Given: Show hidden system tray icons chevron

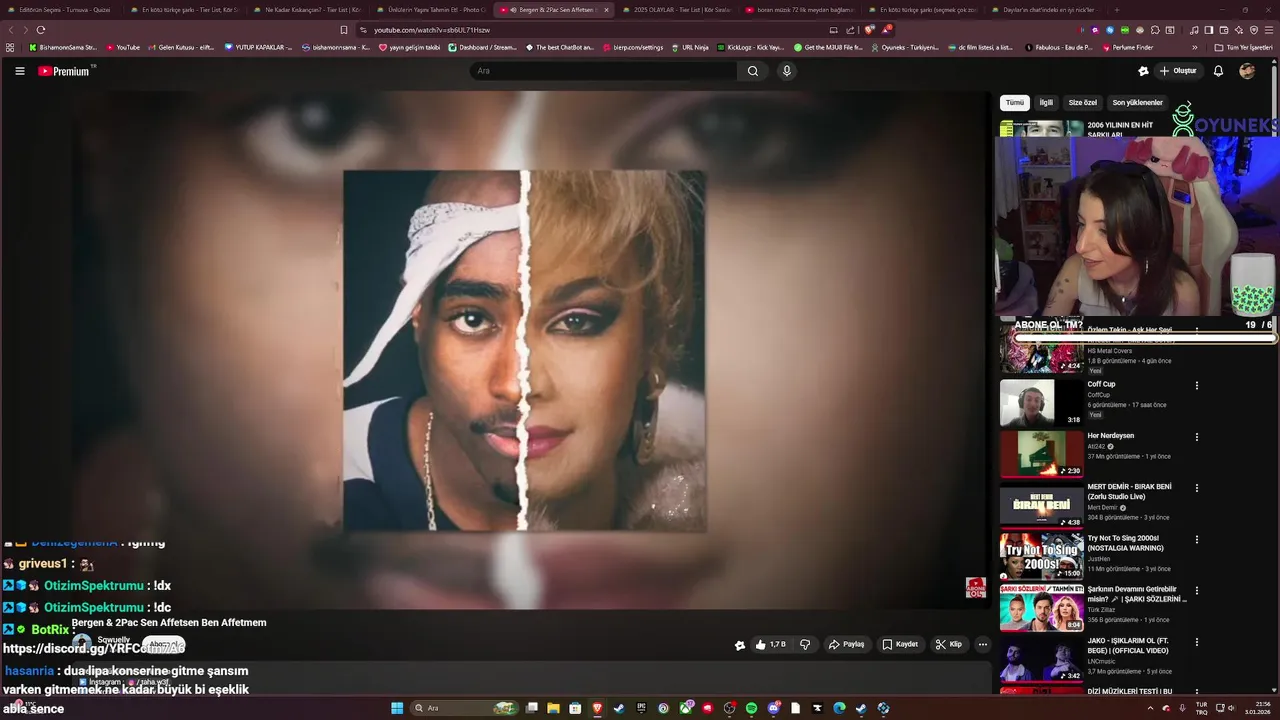Looking at the screenshot, I should click(1149, 708).
